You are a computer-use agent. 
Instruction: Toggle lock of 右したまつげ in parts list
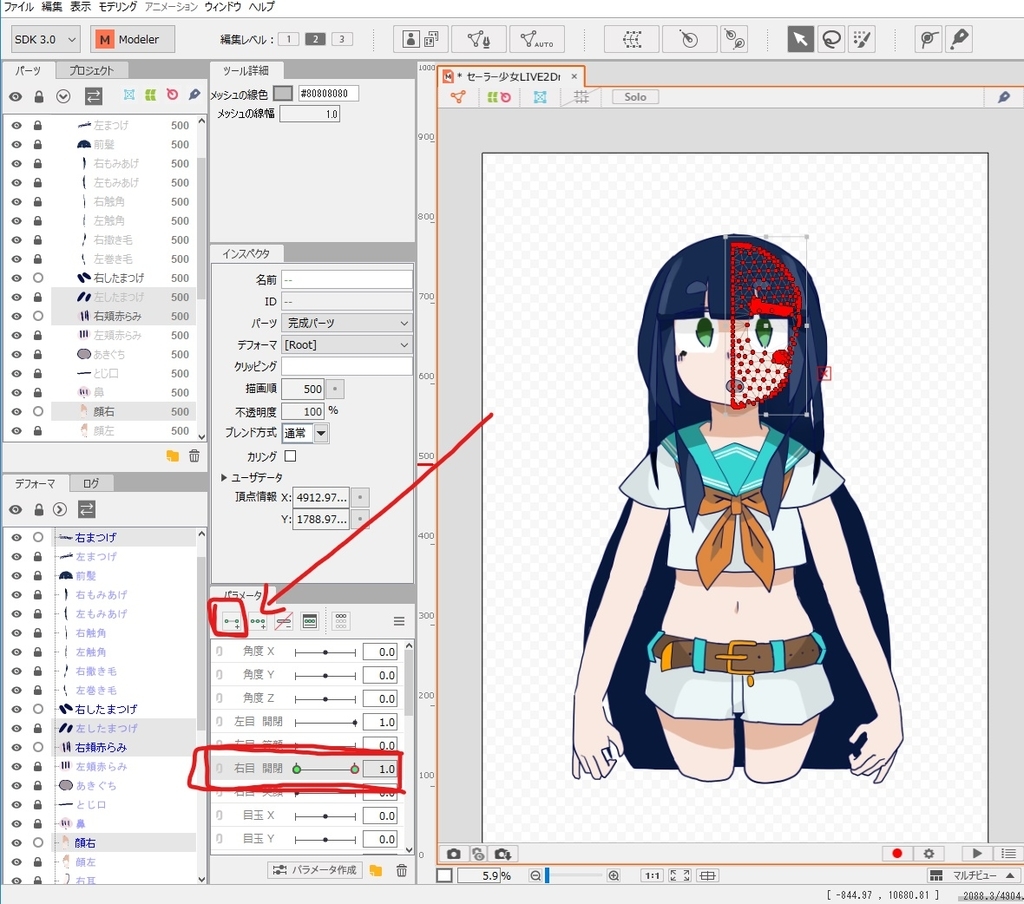[38, 278]
